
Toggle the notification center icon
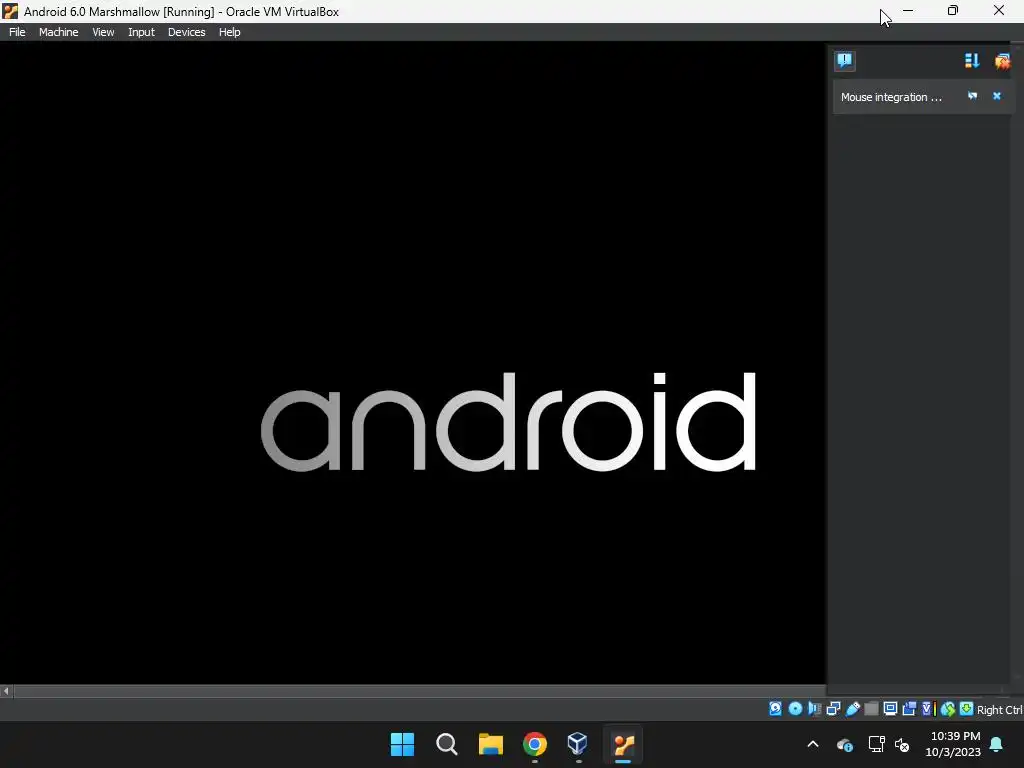844,61
